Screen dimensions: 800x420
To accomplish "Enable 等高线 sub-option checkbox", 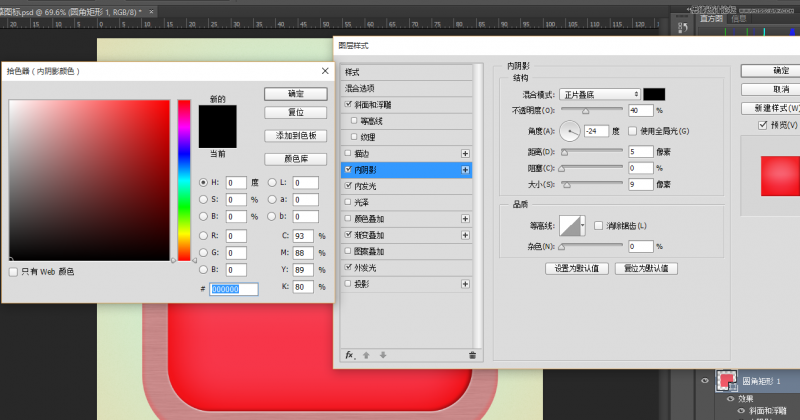I will (x=354, y=121).
